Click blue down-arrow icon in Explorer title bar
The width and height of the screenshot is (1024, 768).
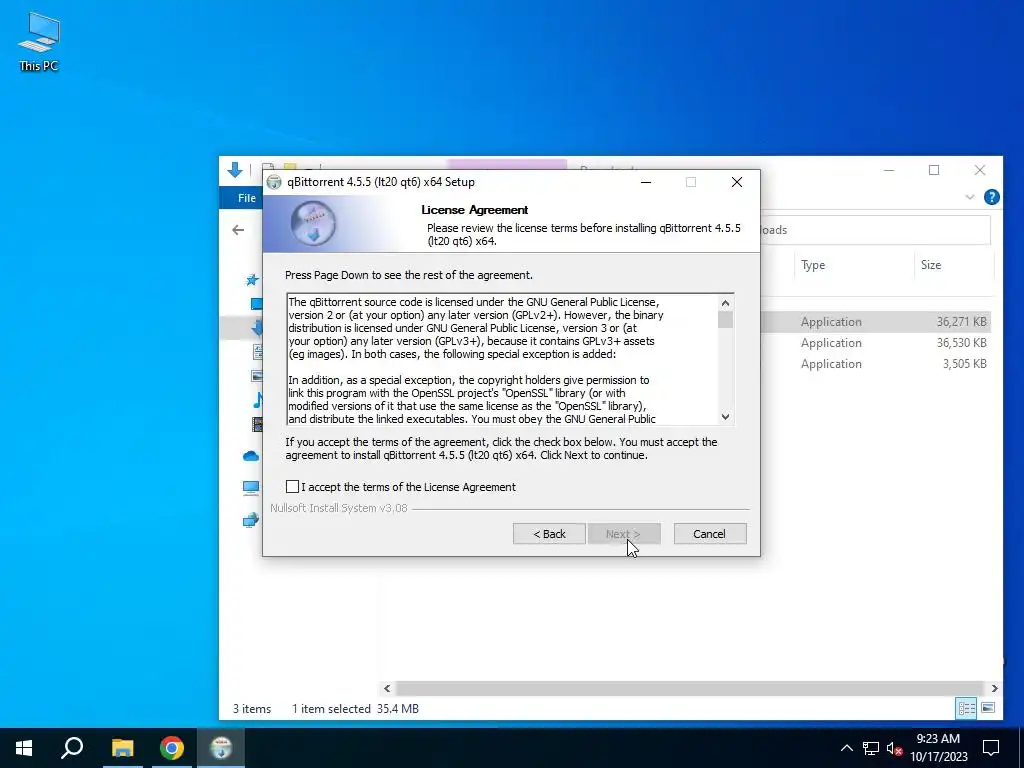[x=235, y=170]
